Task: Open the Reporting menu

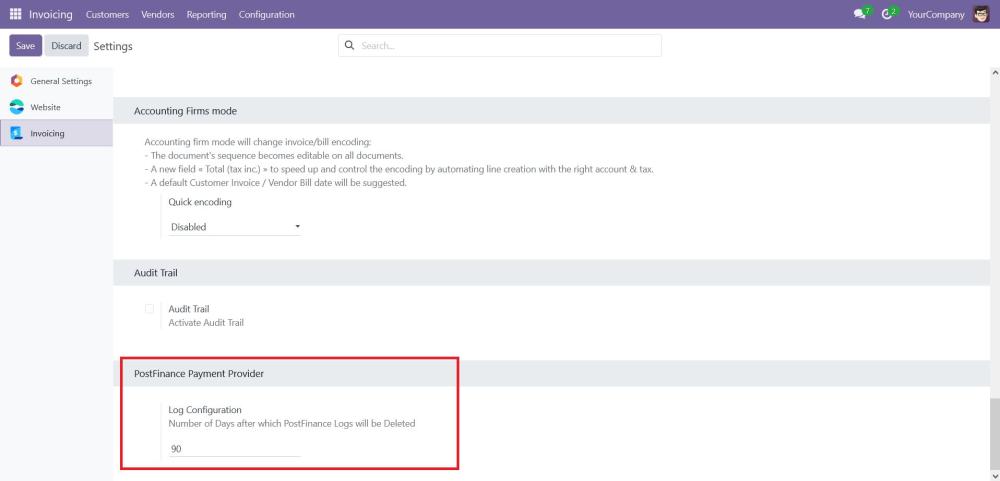Action: tap(206, 14)
